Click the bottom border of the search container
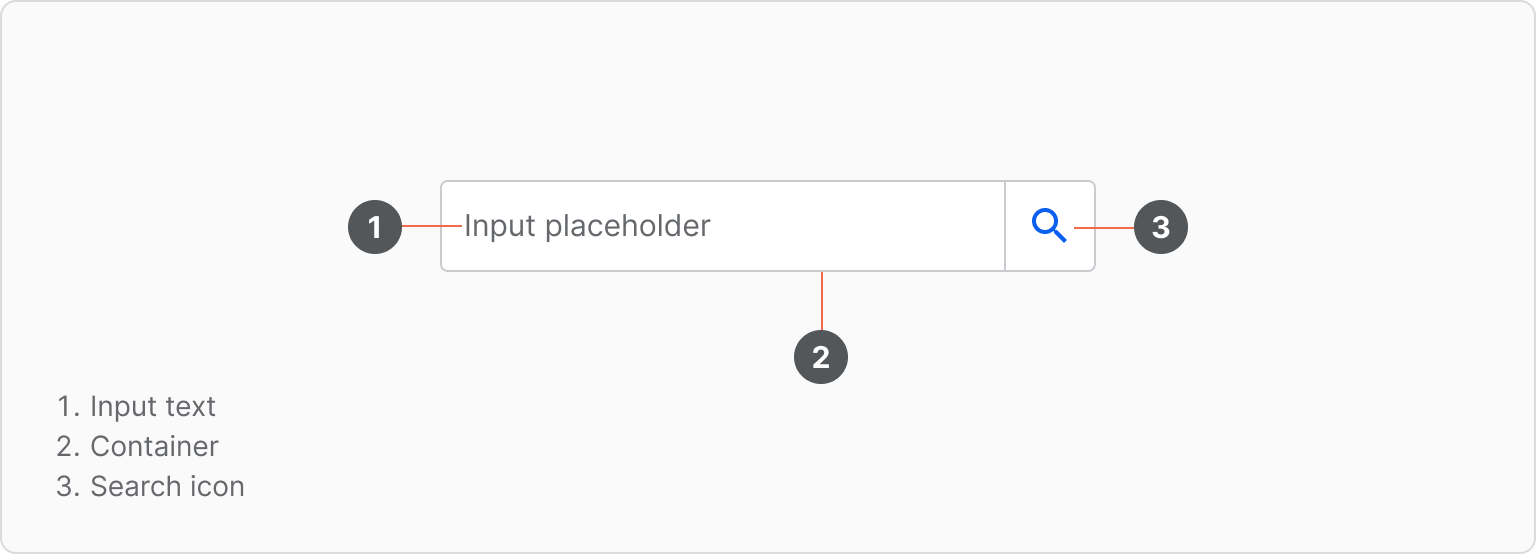The height and width of the screenshot is (554, 1536). [x=768, y=270]
